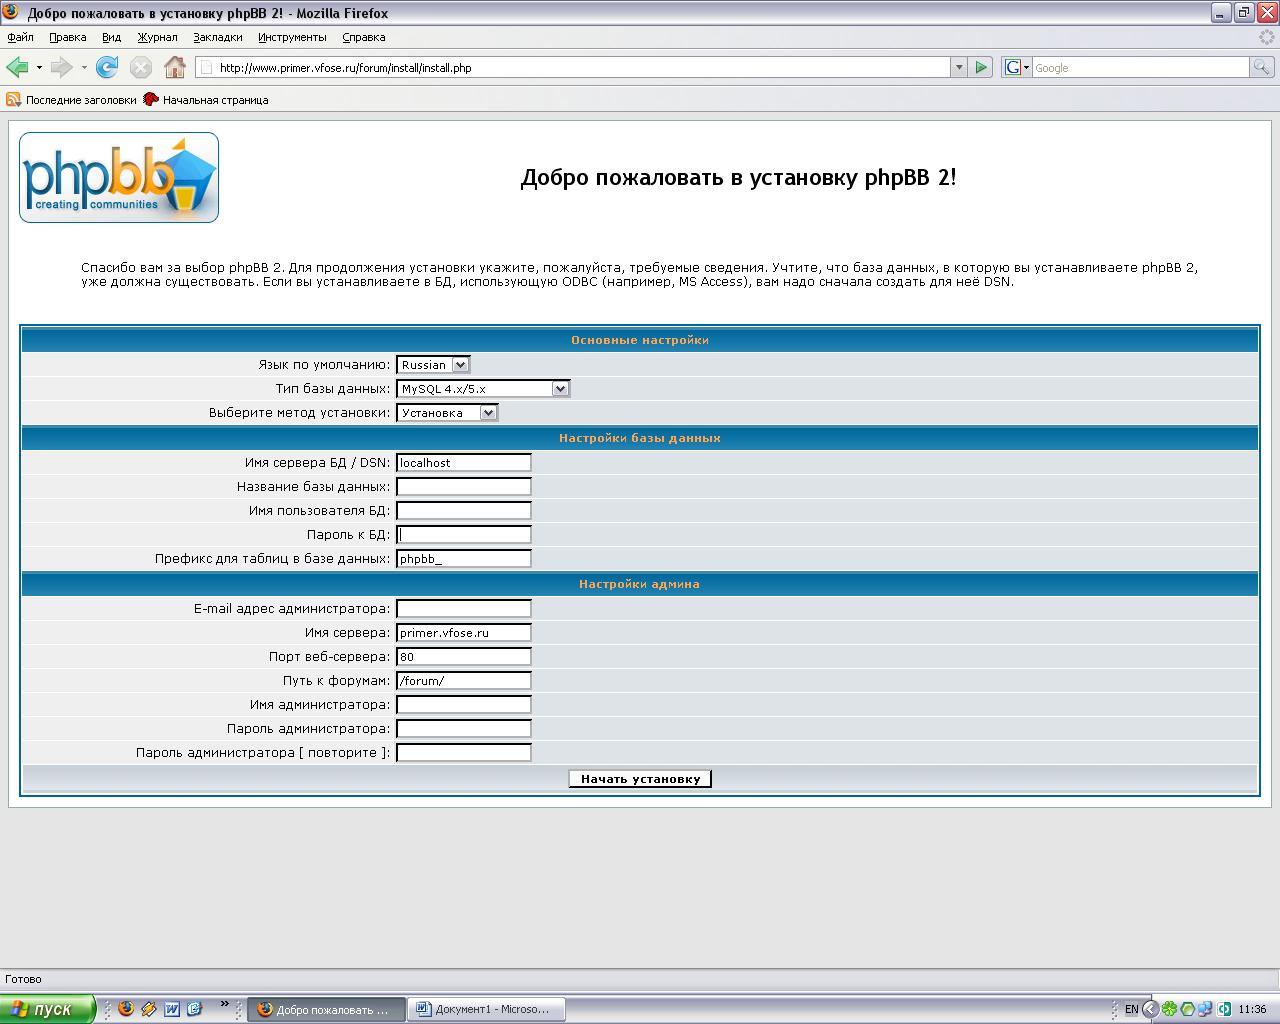Go to Home page icon
This screenshot has width=1280, height=1024.
(x=174, y=67)
